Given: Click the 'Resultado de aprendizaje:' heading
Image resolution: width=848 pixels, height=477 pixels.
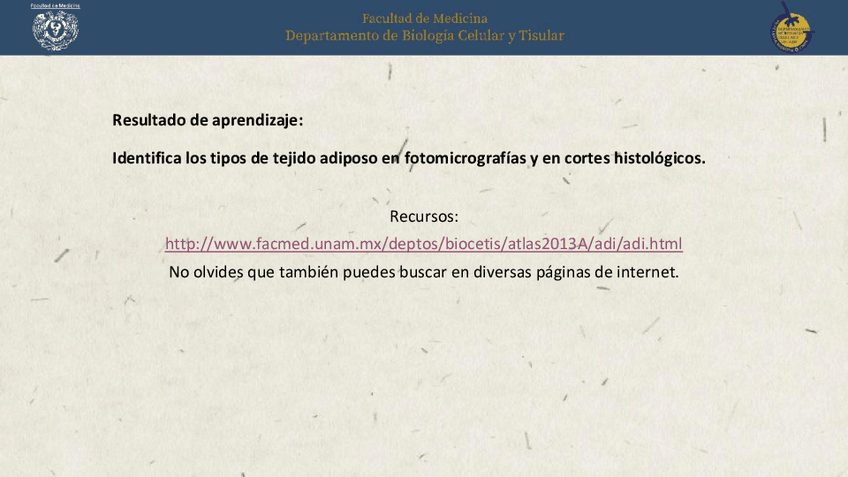Looking at the screenshot, I should 208,120.
